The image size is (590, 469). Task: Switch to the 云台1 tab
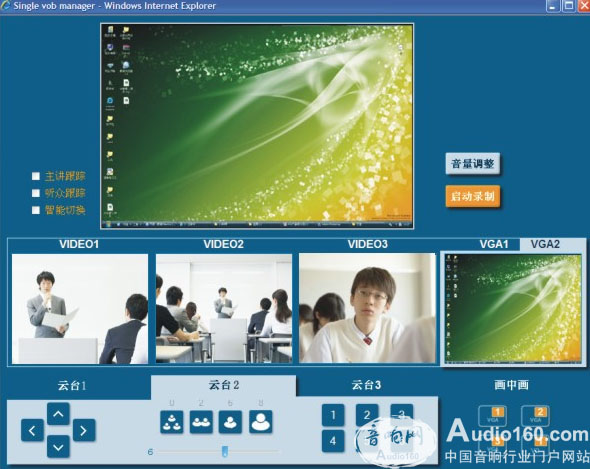coord(72,385)
